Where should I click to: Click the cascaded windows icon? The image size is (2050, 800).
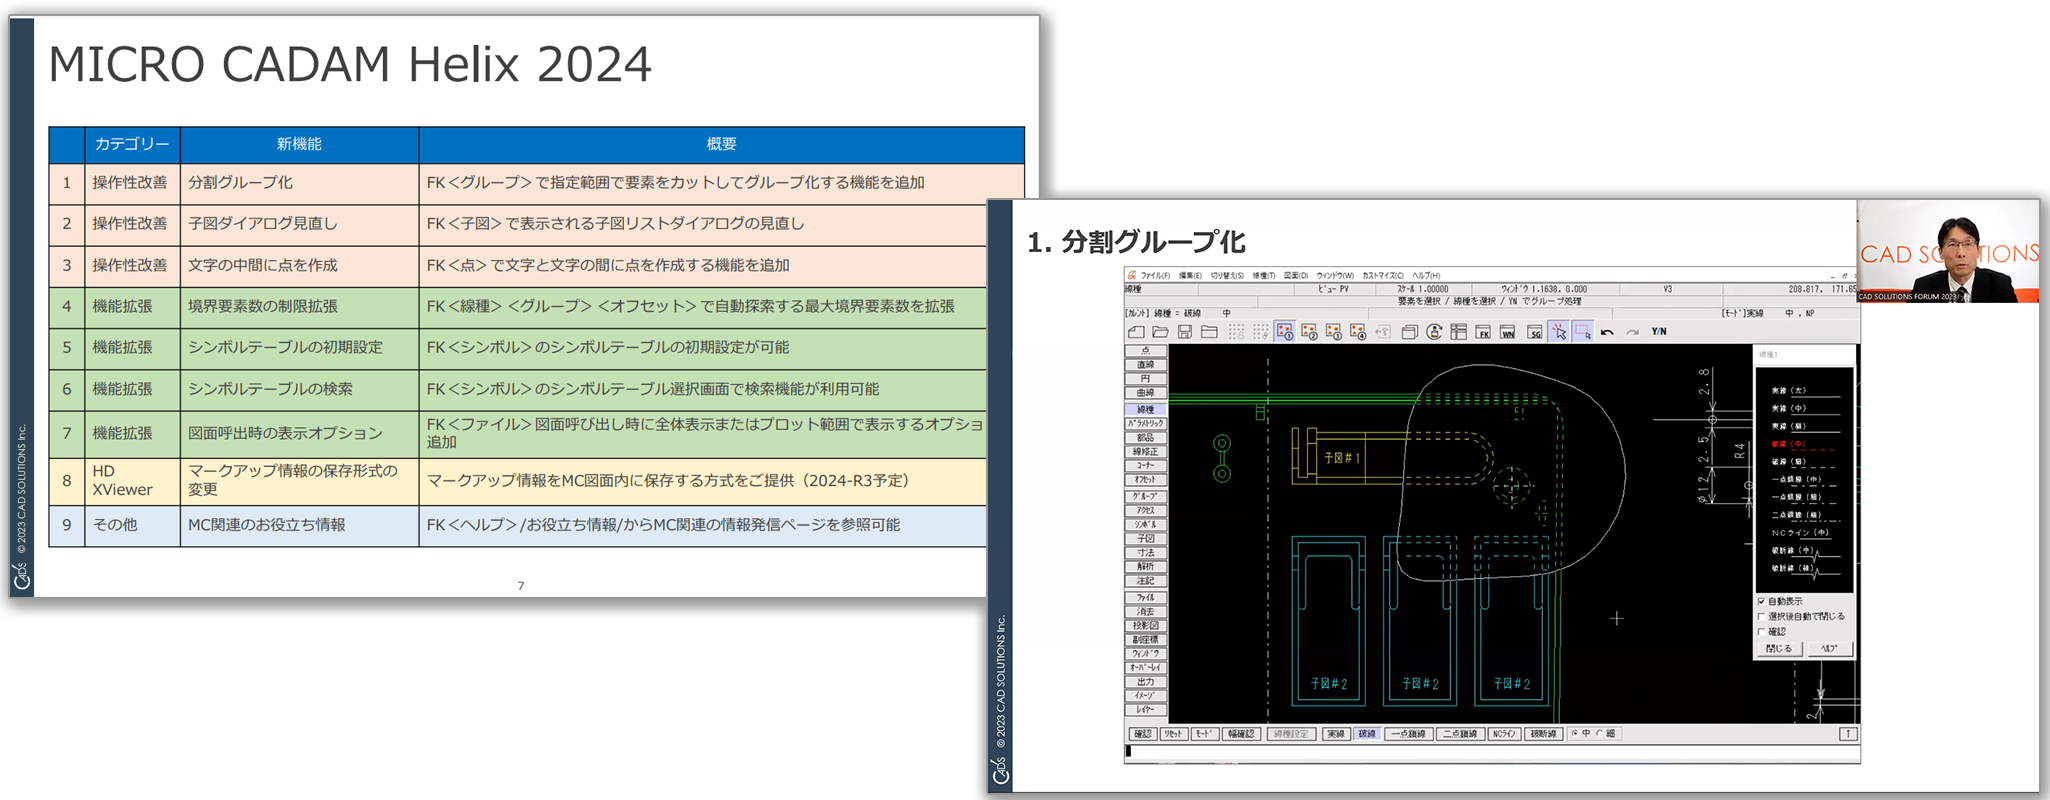pos(1410,332)
